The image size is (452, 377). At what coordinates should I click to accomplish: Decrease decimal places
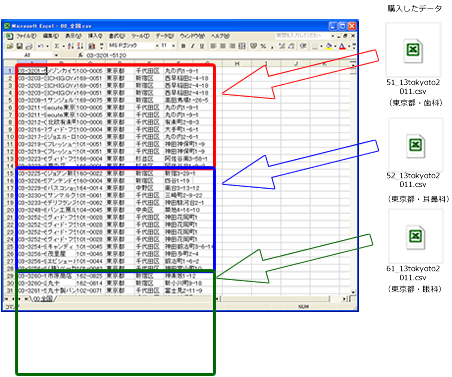291,46
